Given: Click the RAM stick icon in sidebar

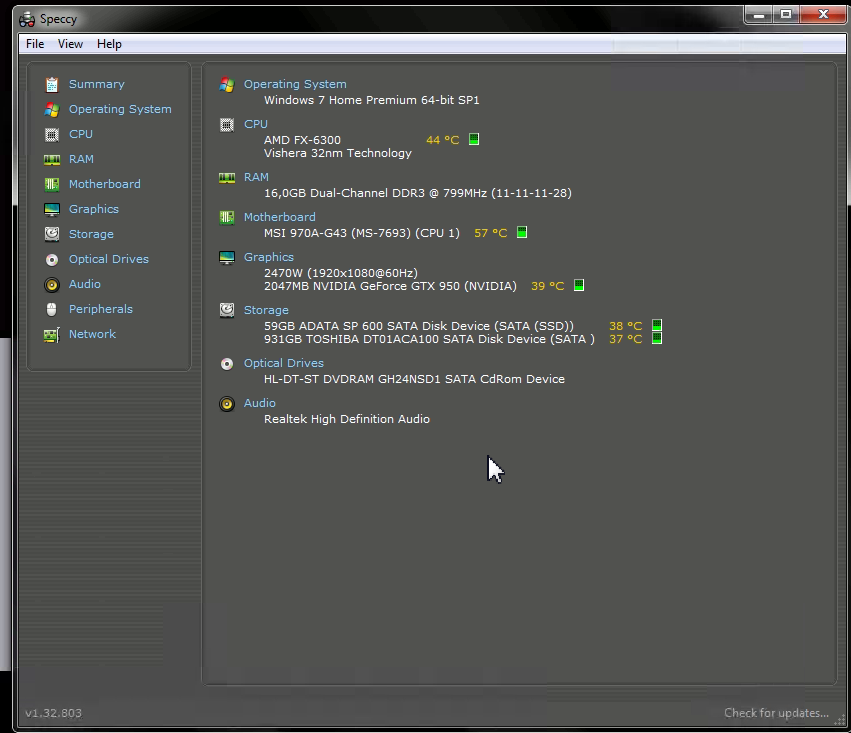Looking at the screenshot, I should pyautogui.click(x=52, y=160).
